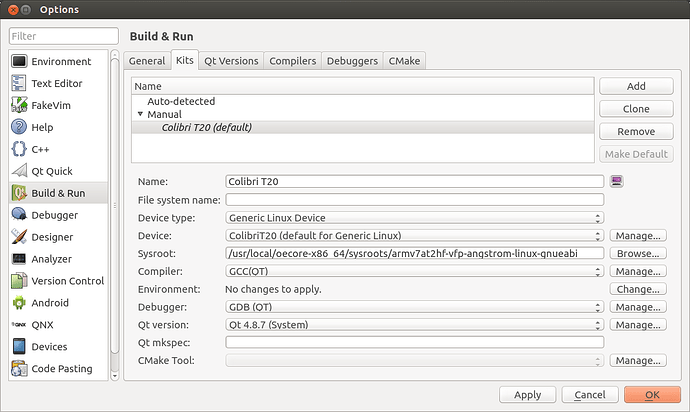Switch to the Debuggers tab

pos(352,61)
